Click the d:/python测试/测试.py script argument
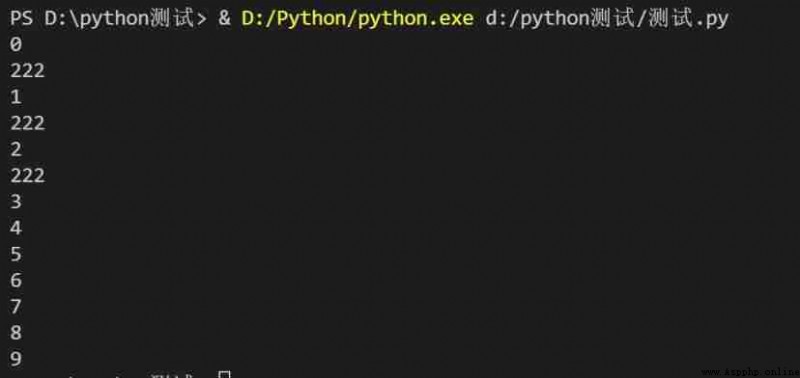The width and height of the screenshot is (800, 378). tap(607, 19)
